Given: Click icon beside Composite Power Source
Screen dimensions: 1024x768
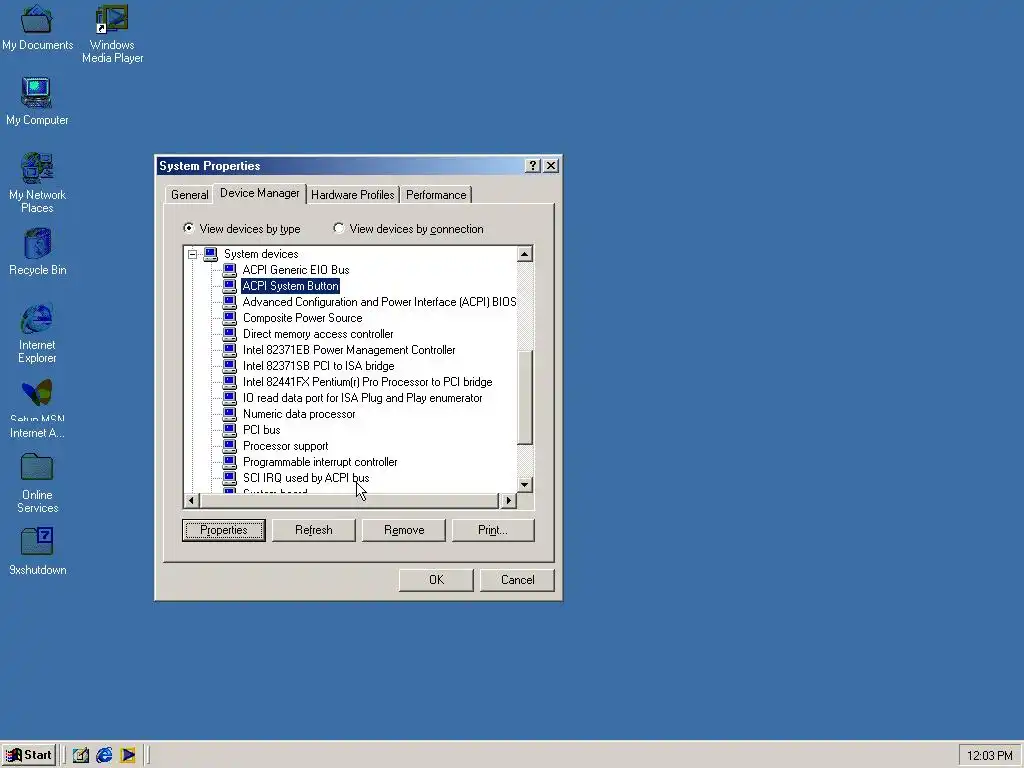Looking at the screenshot, I should click(x=229, y=318).
